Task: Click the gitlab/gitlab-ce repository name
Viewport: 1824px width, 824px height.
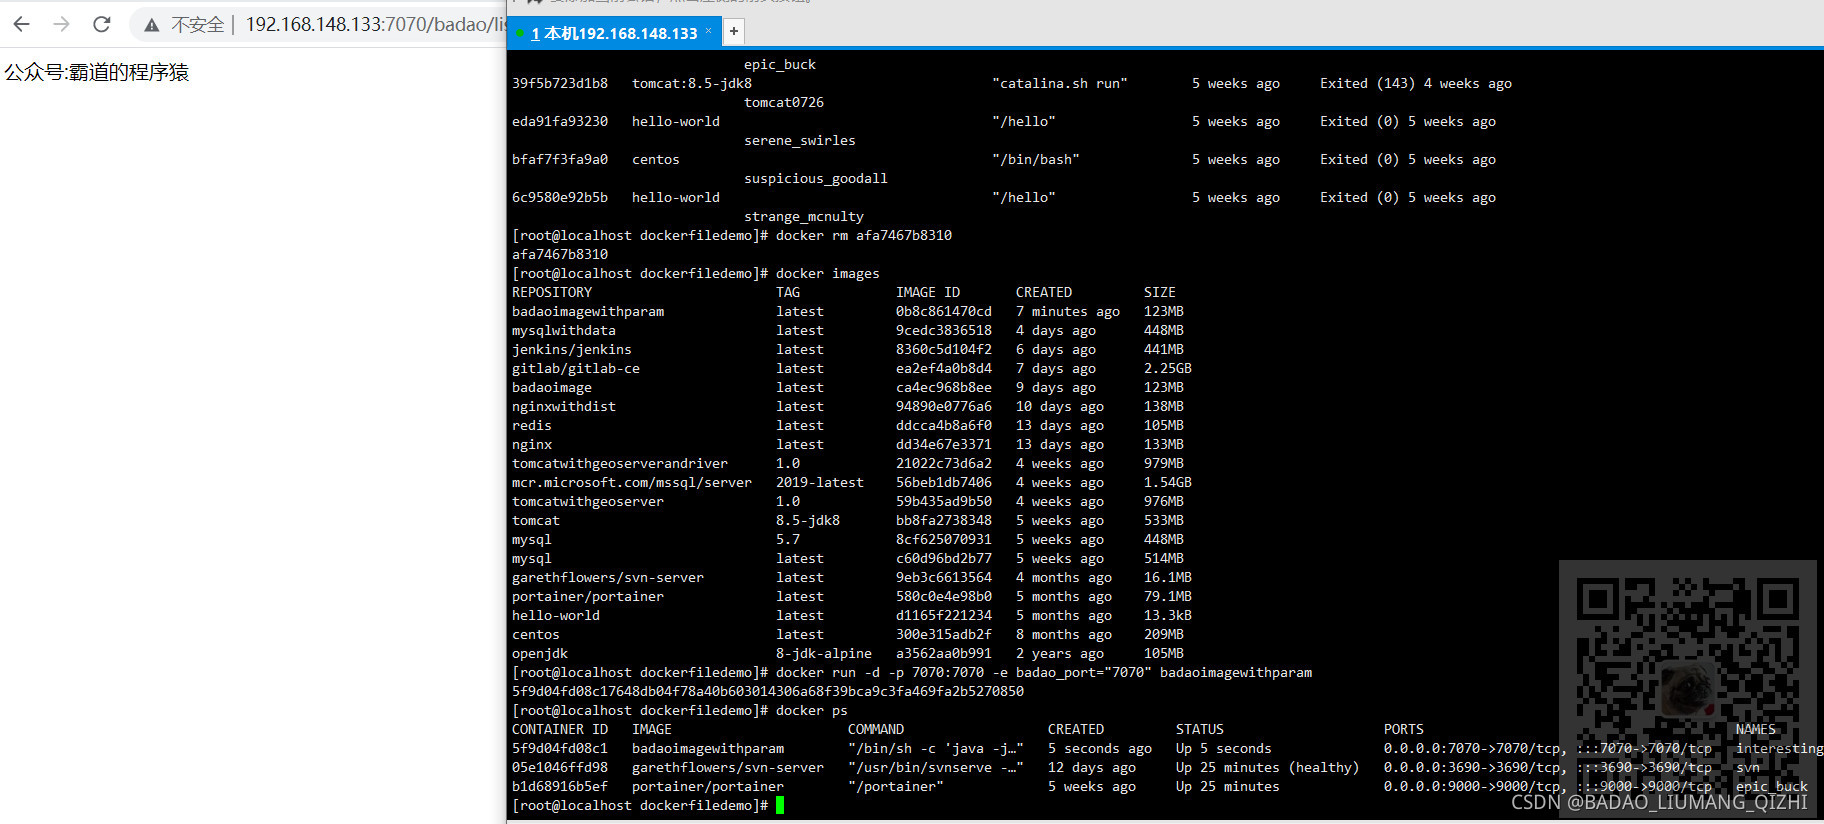Action: [576, 368]
